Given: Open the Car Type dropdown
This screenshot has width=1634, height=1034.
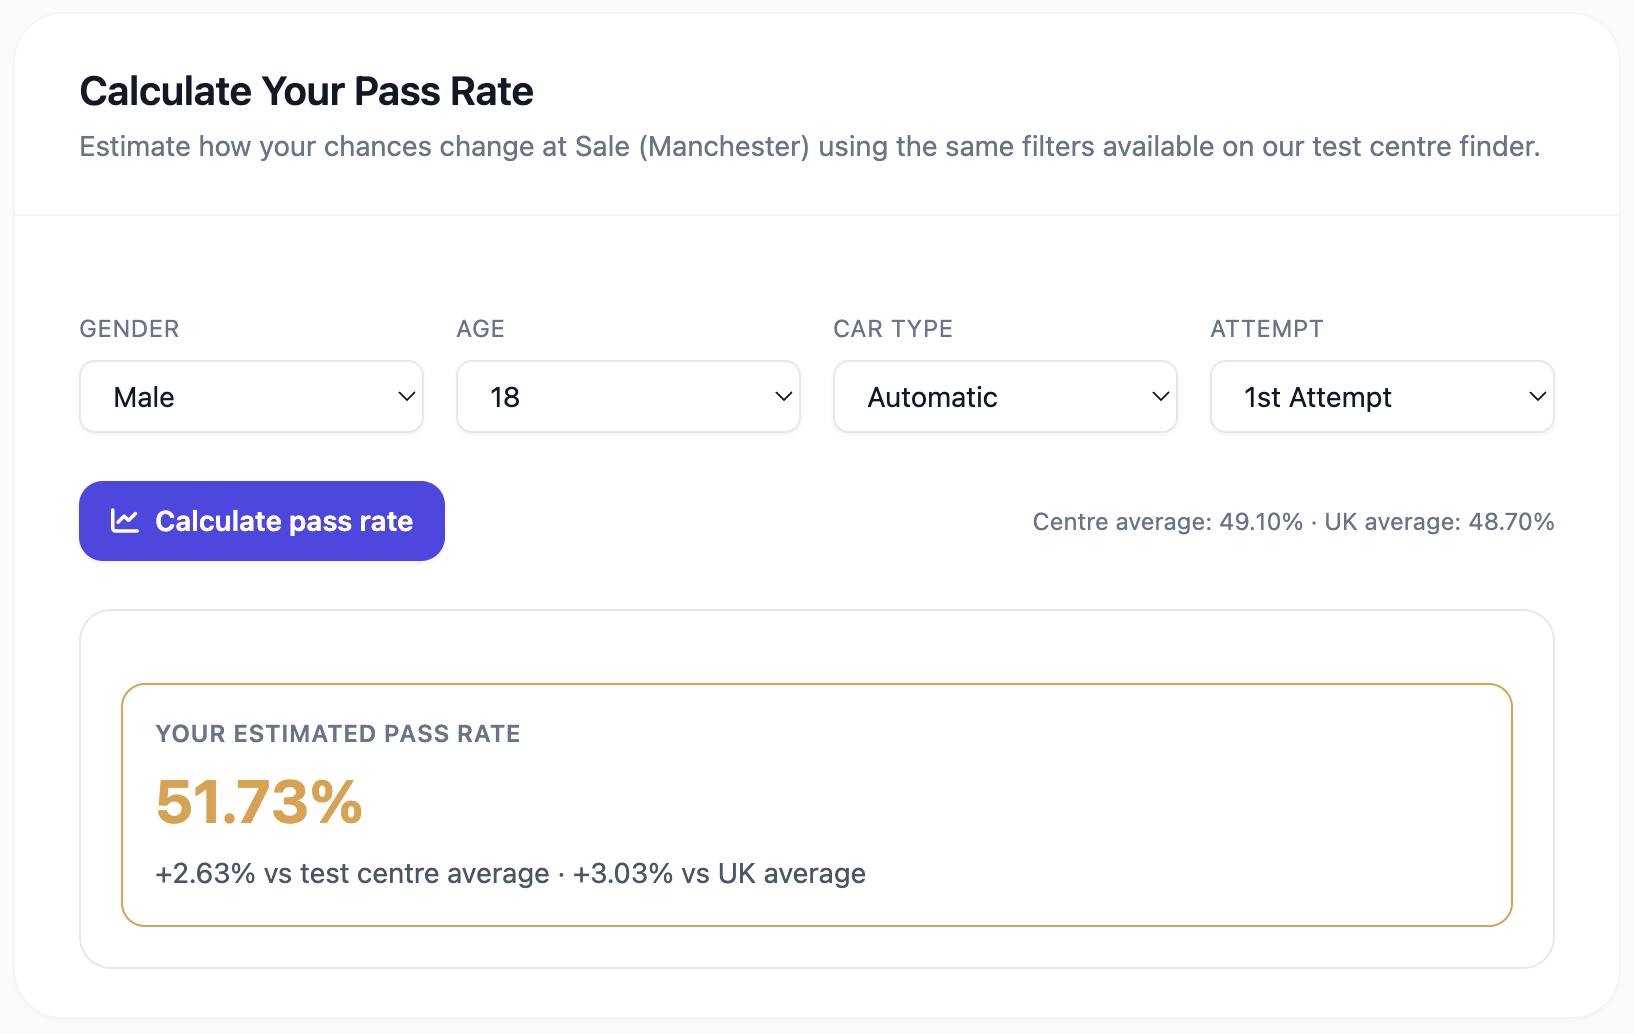Looking at the screenshot, I should point(1004,396).
